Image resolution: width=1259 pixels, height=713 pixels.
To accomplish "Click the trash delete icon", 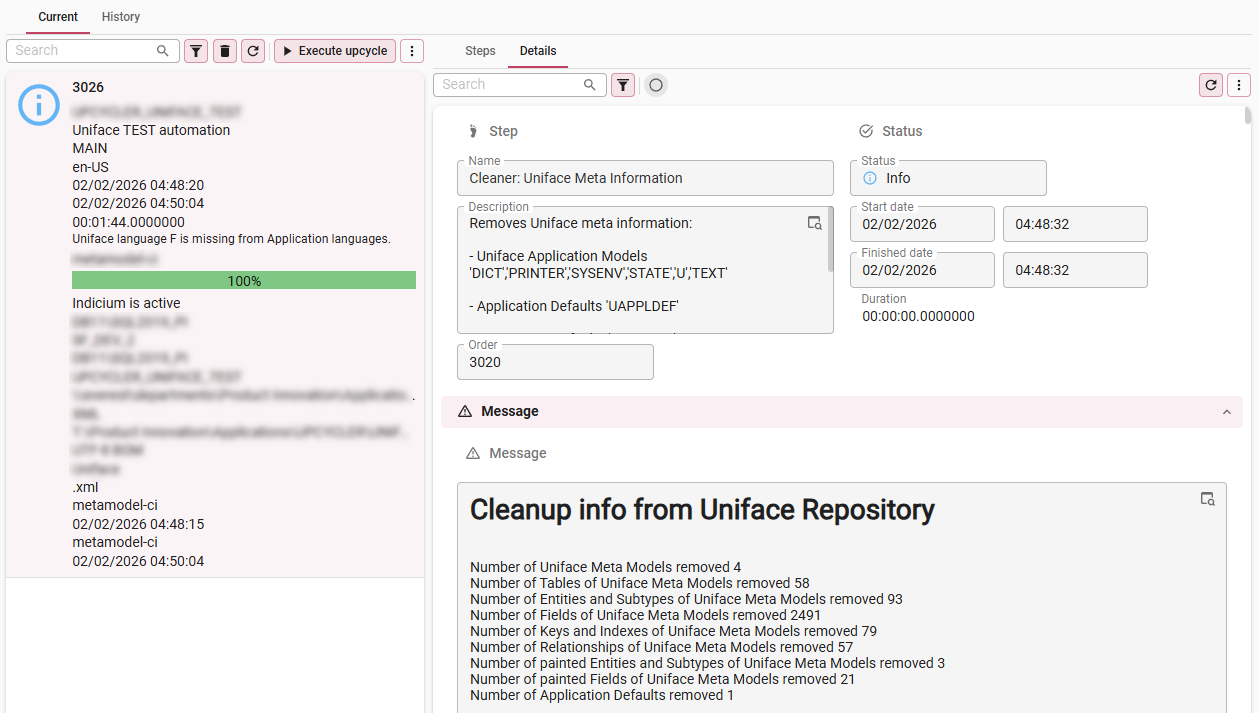I will (x=225, y=51).
